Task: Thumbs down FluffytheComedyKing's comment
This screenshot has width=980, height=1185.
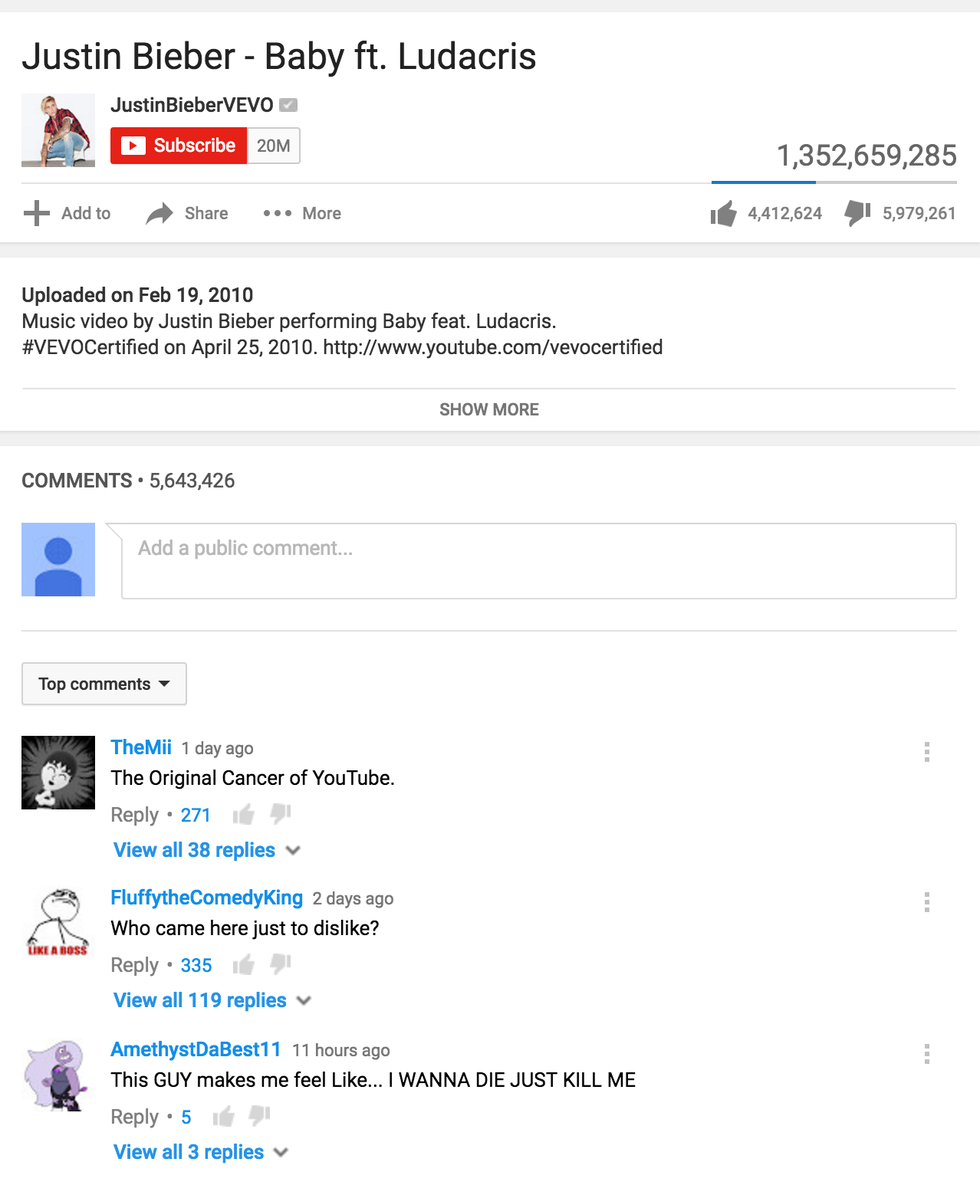Action: click(281, 965)
